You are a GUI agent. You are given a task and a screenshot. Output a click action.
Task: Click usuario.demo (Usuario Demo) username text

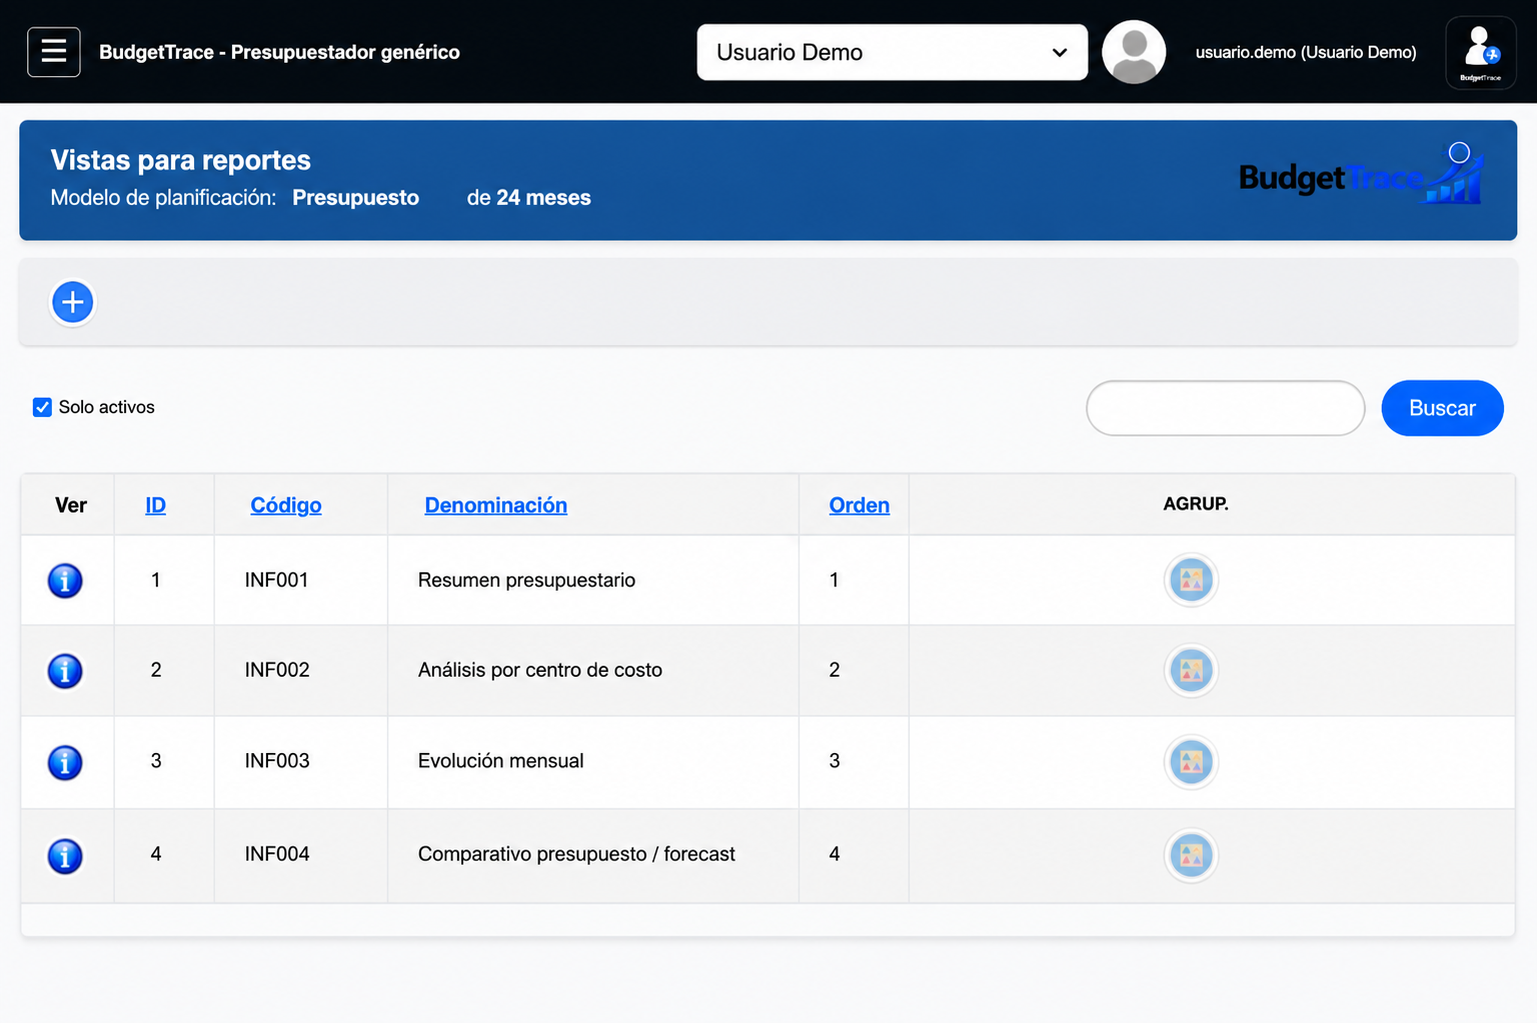point(1306,52)
